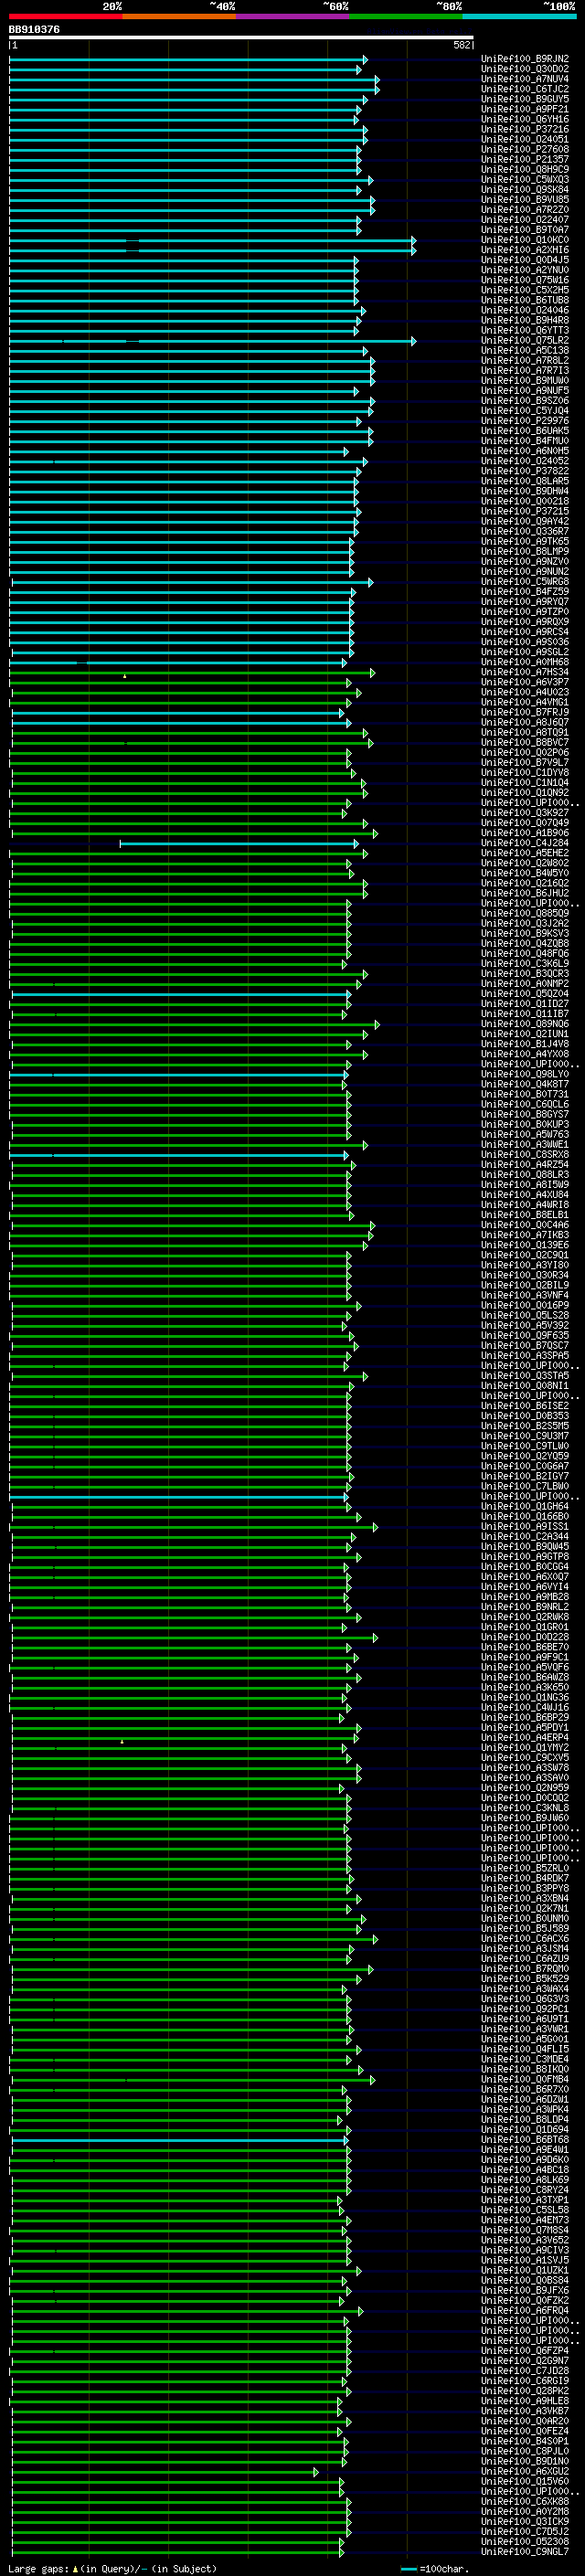Click the UniRef100_A9HLE8 label
This screenshot has width=585, height=2576.
tap(525, 2400)
